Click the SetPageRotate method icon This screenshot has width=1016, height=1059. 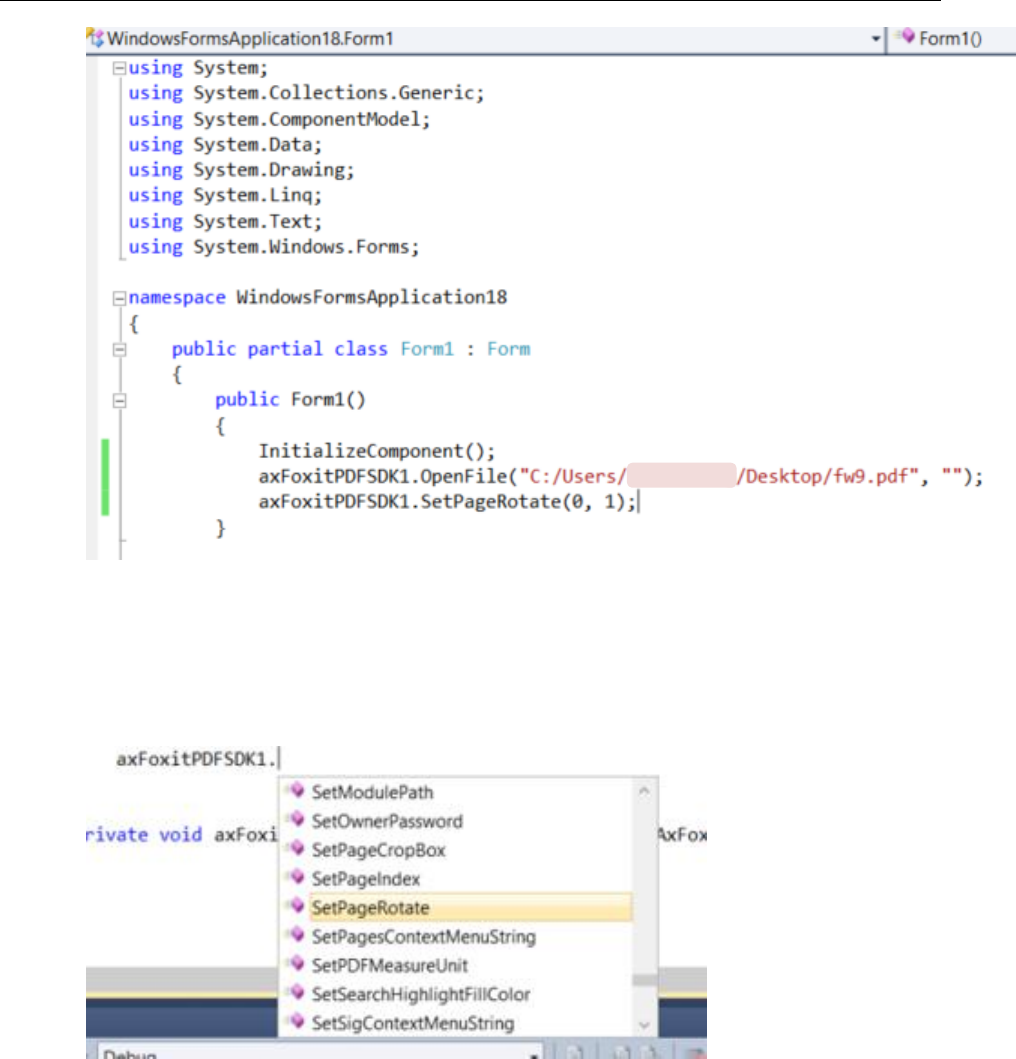(296, 906)
